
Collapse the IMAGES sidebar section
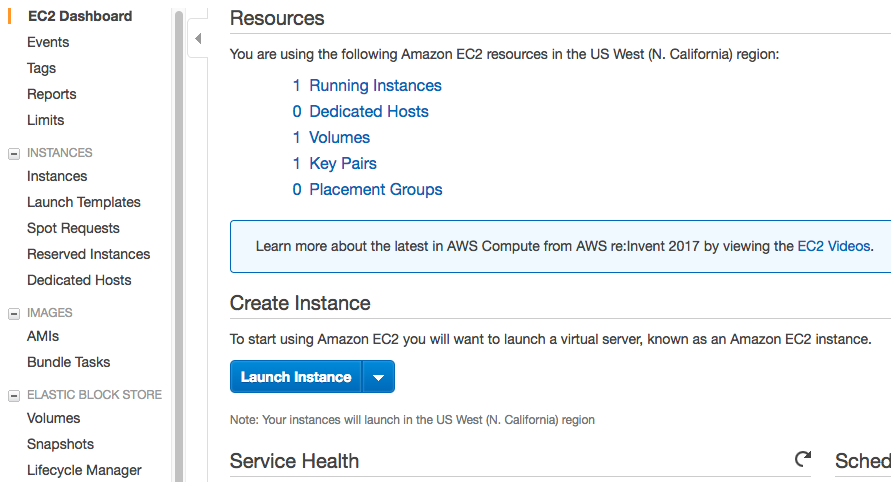tap(14, 313)
